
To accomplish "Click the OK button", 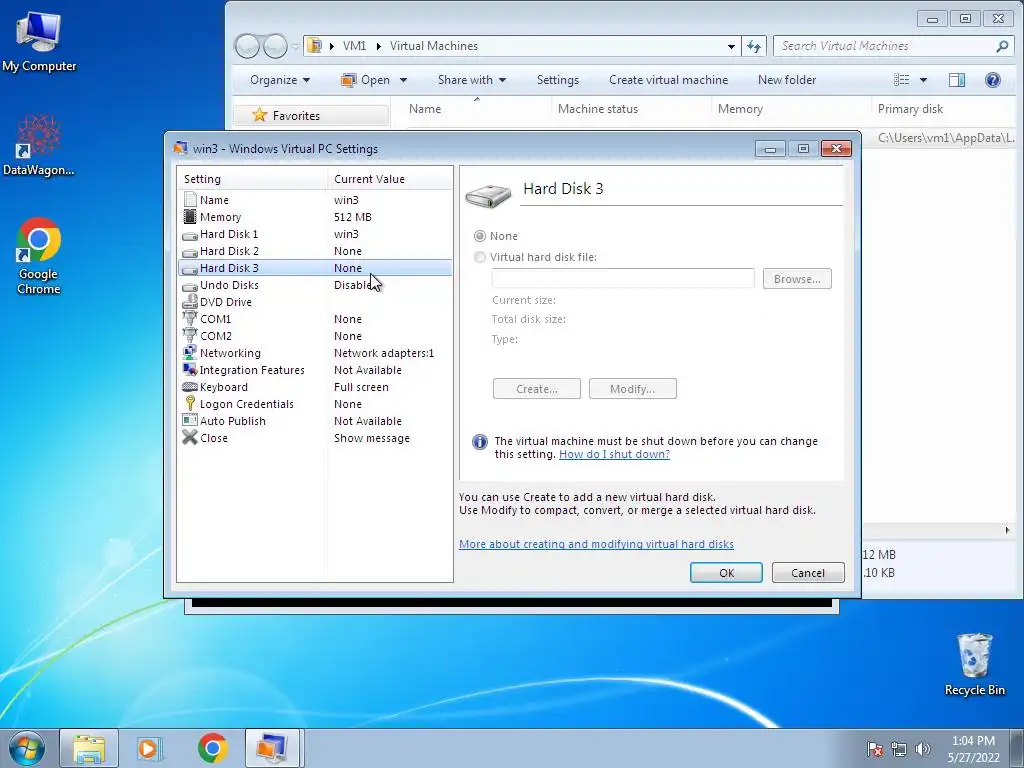I will (726, 573).
